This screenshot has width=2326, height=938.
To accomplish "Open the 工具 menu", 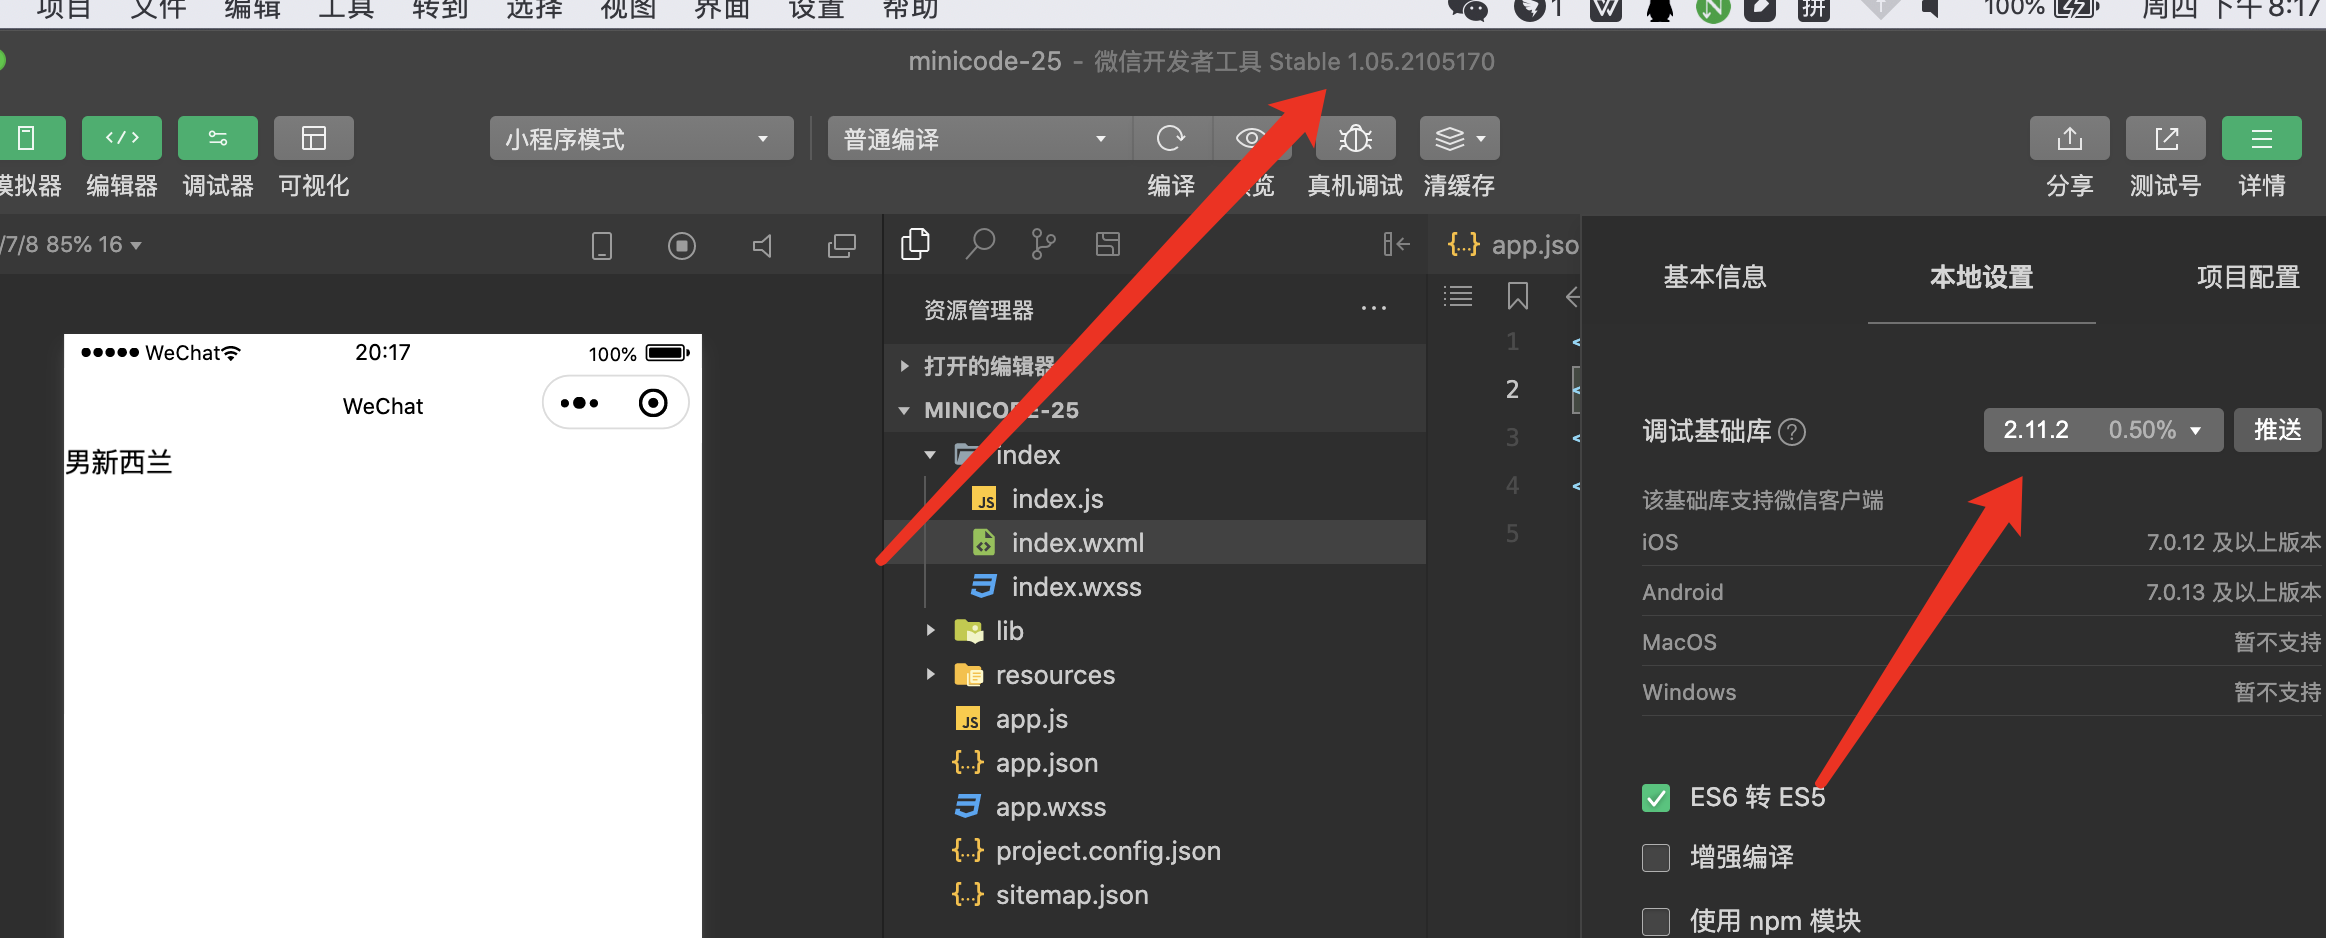I will [346, 9].
